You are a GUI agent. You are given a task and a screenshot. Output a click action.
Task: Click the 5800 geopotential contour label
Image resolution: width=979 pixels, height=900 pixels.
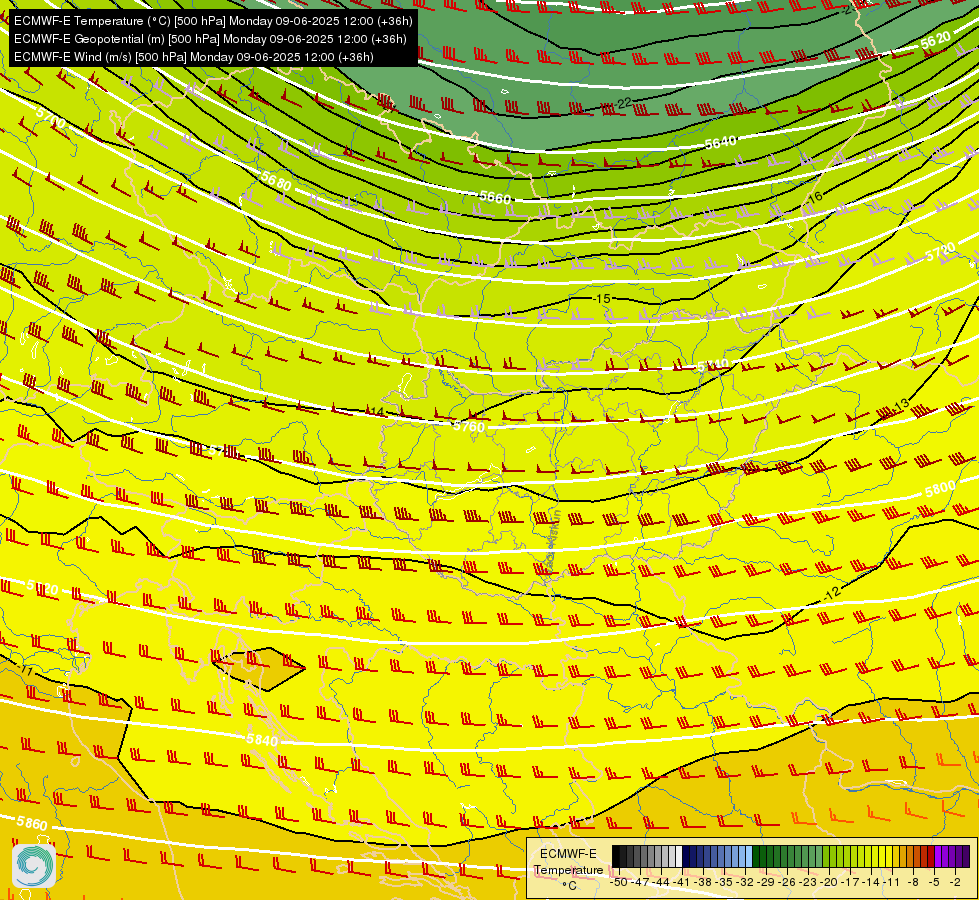tap(940, 488)
